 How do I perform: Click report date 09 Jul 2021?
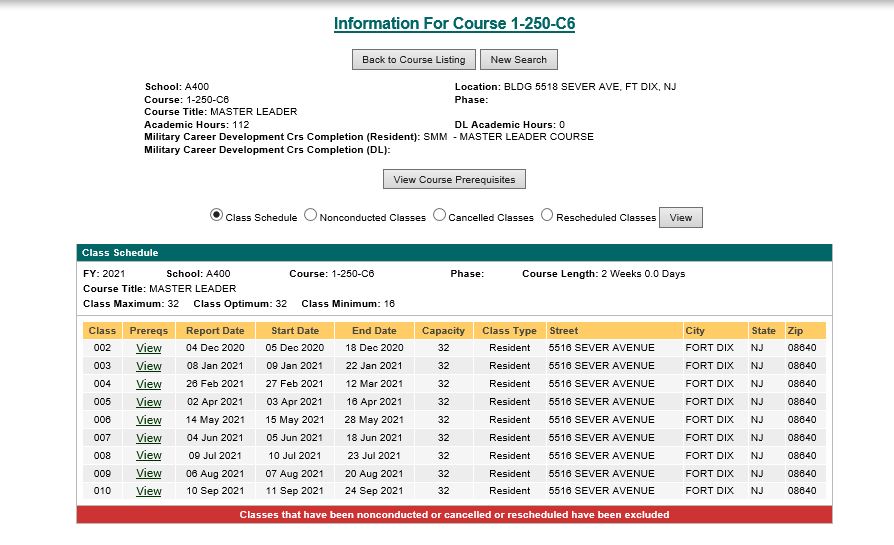coord(215,455)
